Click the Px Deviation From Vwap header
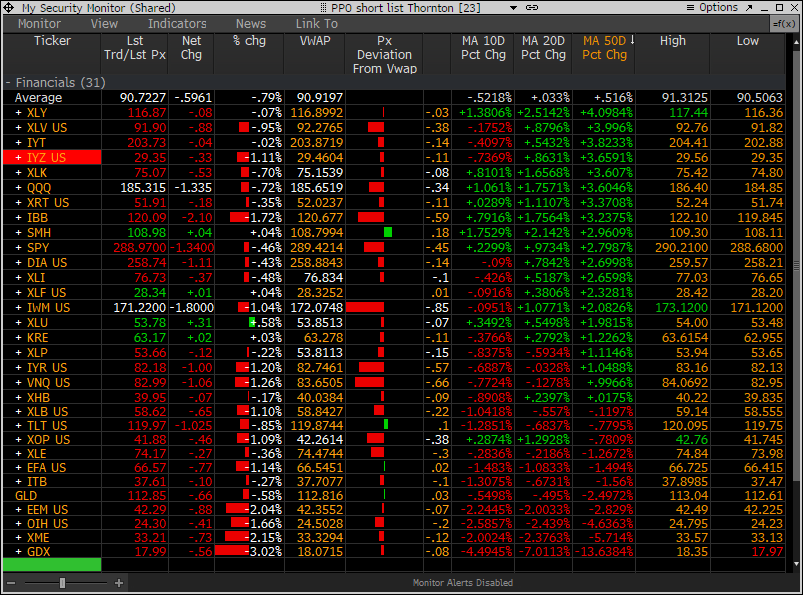The image size is (803, 595). 385,55
